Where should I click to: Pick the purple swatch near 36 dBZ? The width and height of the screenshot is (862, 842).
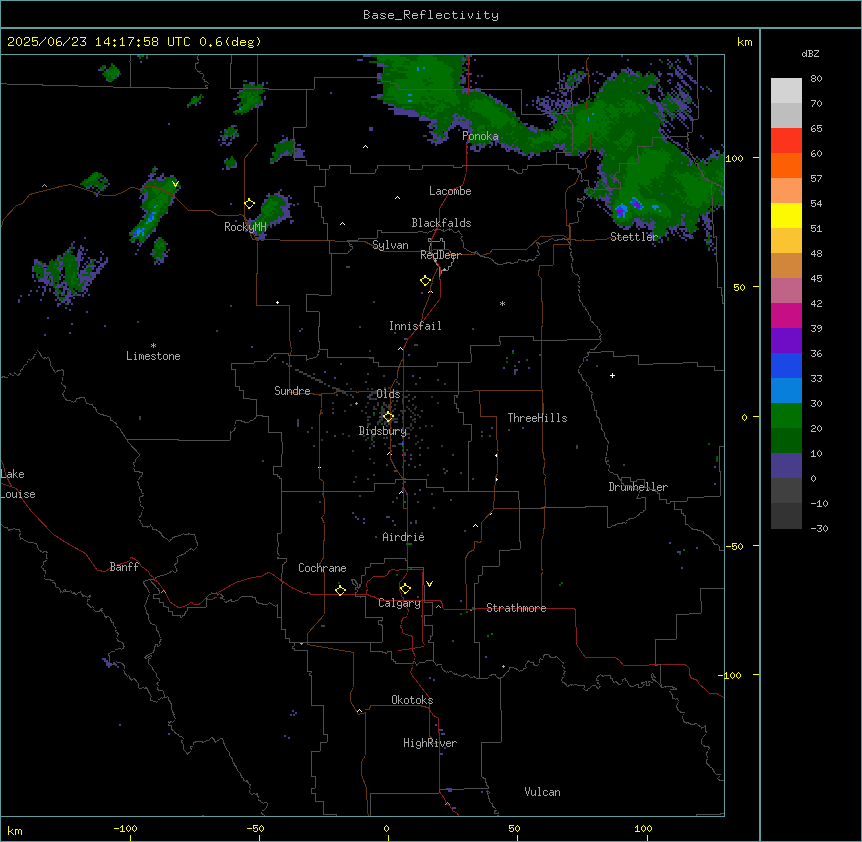tap(786, 341)
